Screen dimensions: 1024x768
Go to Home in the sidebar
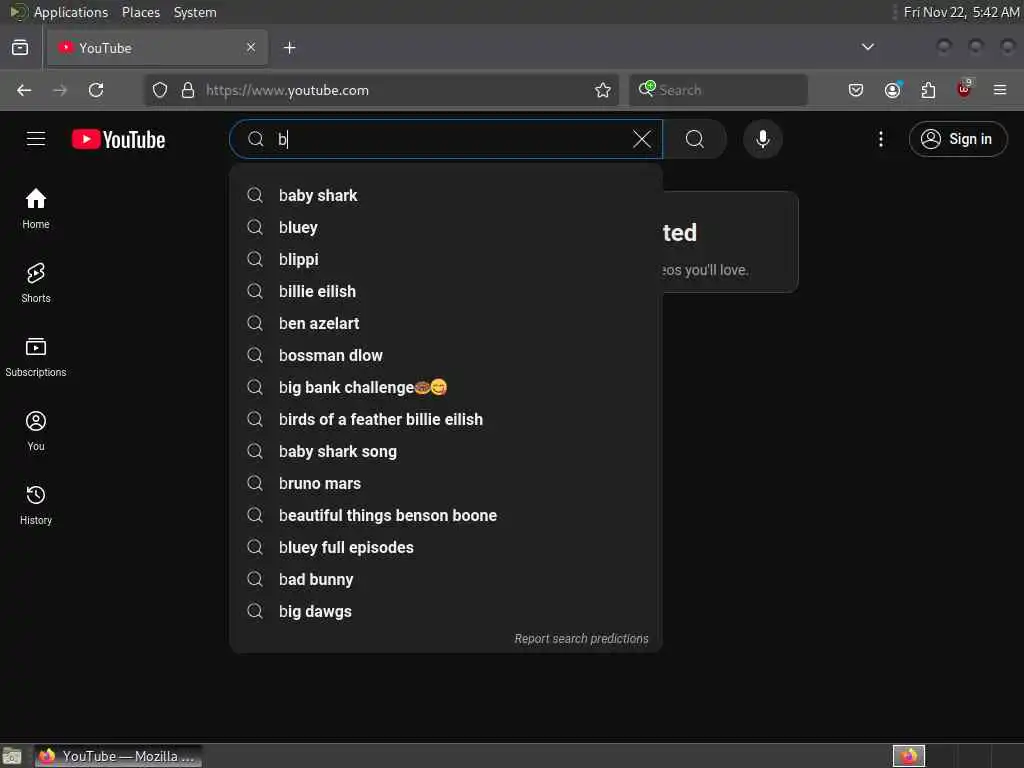(36, 208)
